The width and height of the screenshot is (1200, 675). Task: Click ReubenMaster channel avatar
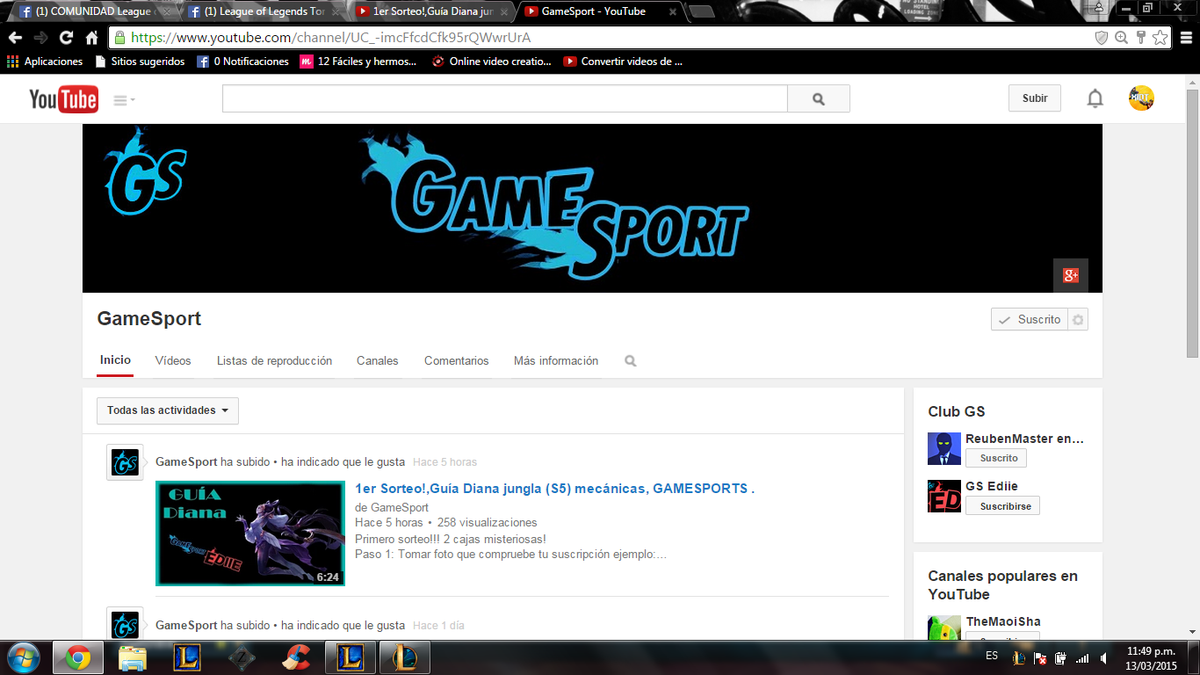point(944,448)
